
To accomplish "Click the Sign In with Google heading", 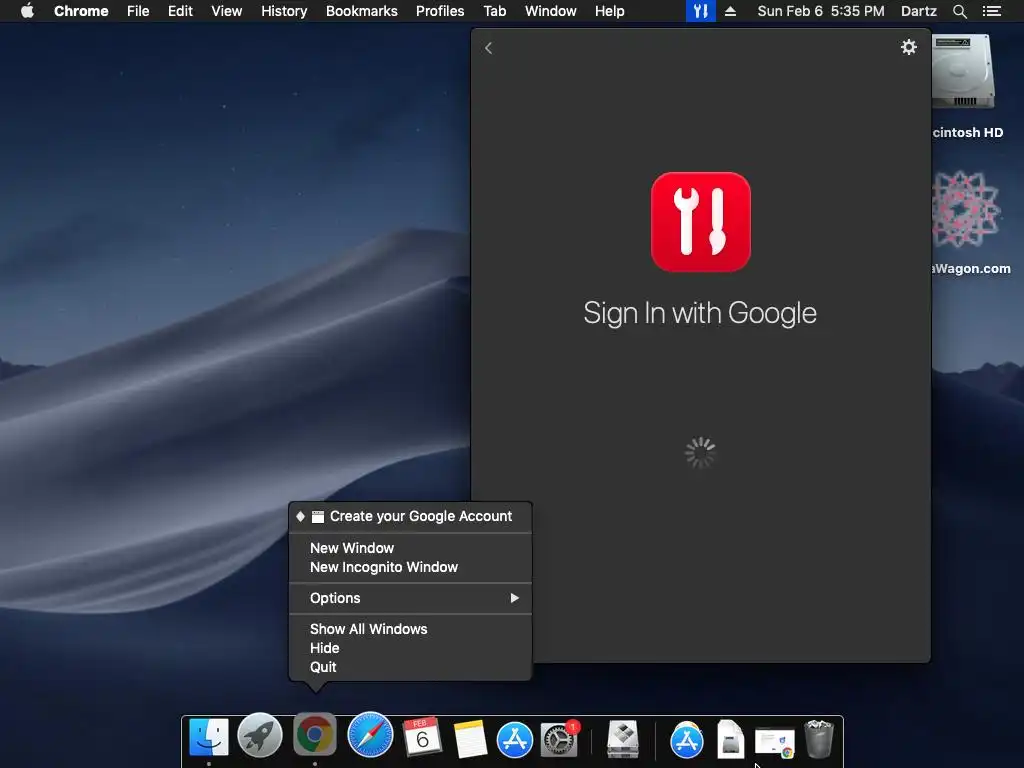I will [700, 313].
